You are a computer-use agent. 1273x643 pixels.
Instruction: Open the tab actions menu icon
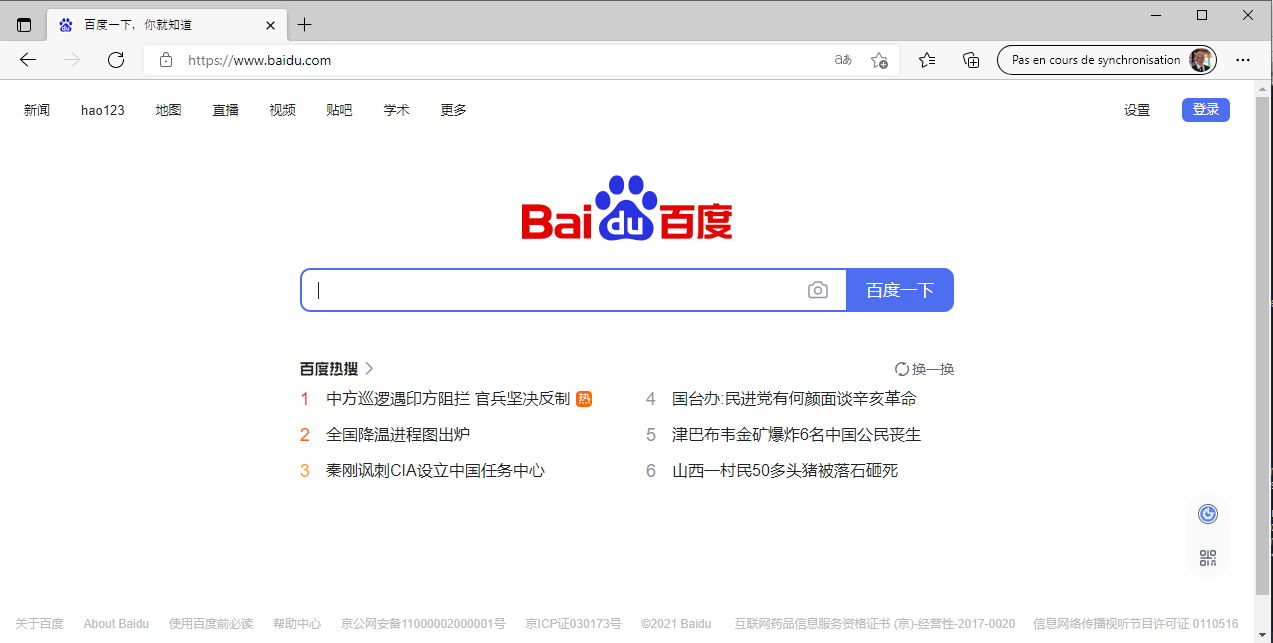[x=24, y=25]
